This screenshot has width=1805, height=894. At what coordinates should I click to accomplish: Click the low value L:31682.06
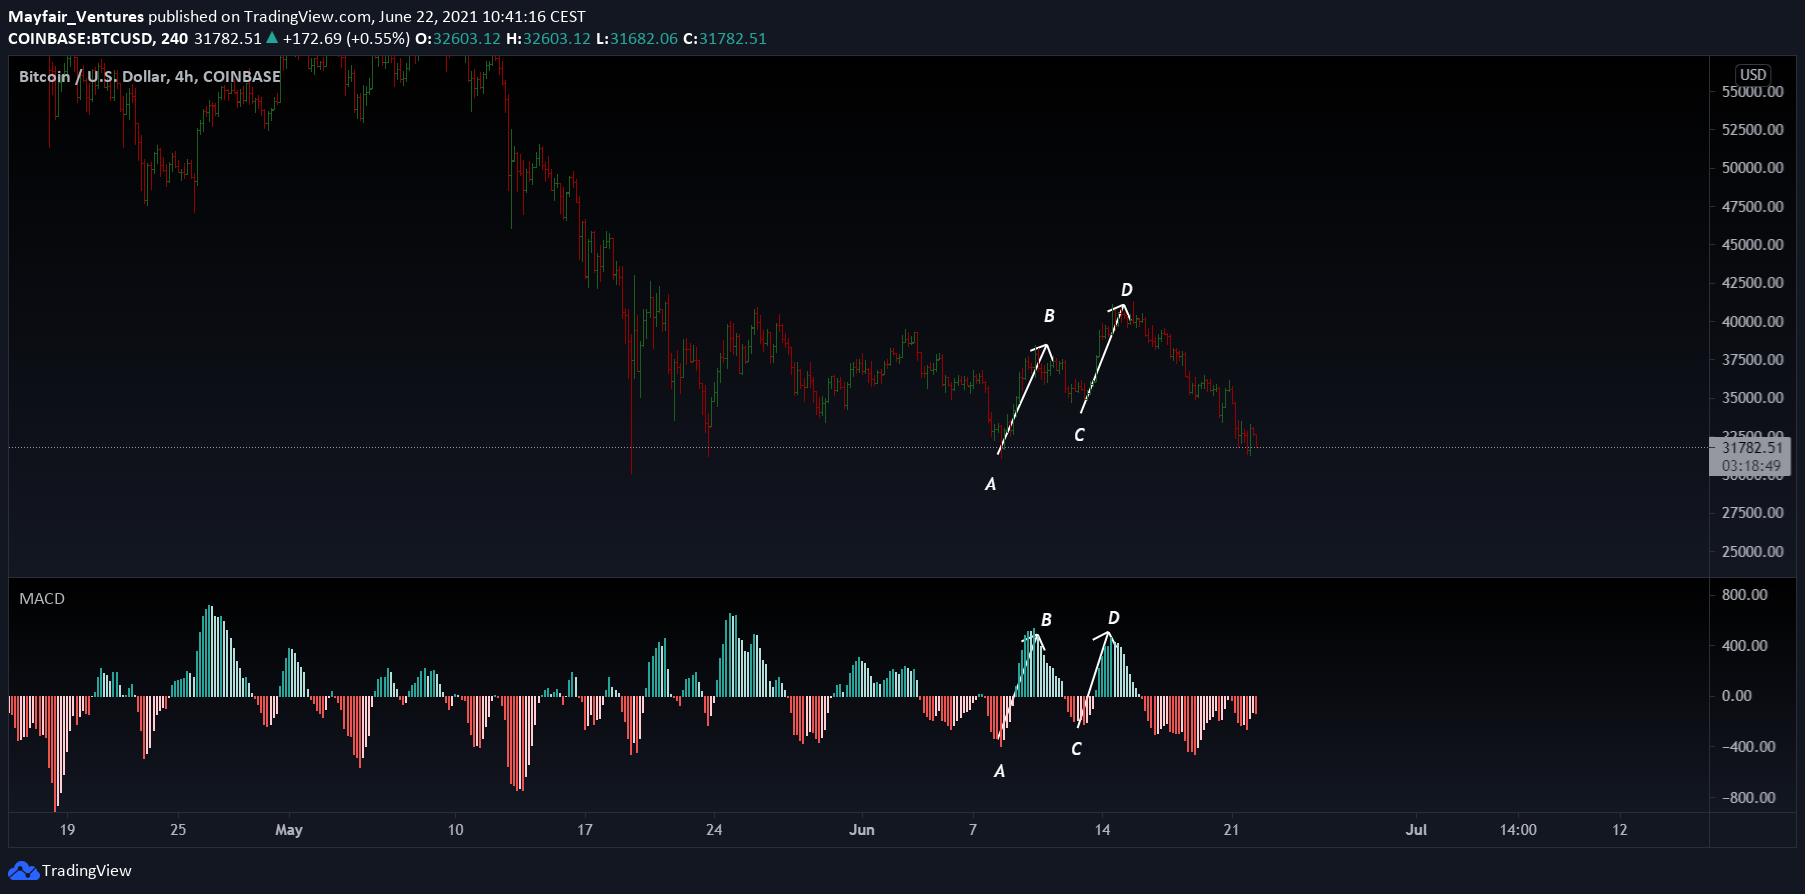tap(637, 39)
